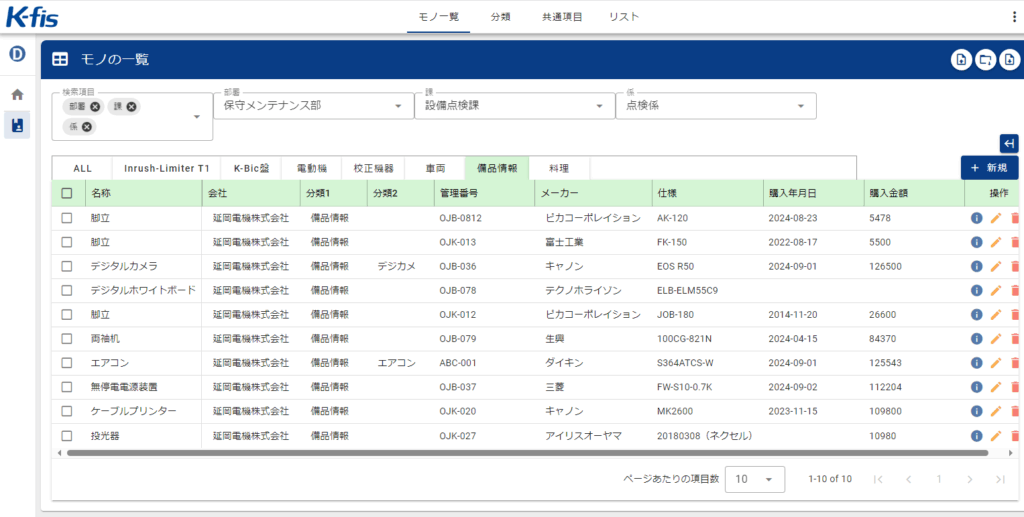Expand the 課 dropdown showing 設備点検課
This screenshot has width=1024, height=517.
pos(513,105)
